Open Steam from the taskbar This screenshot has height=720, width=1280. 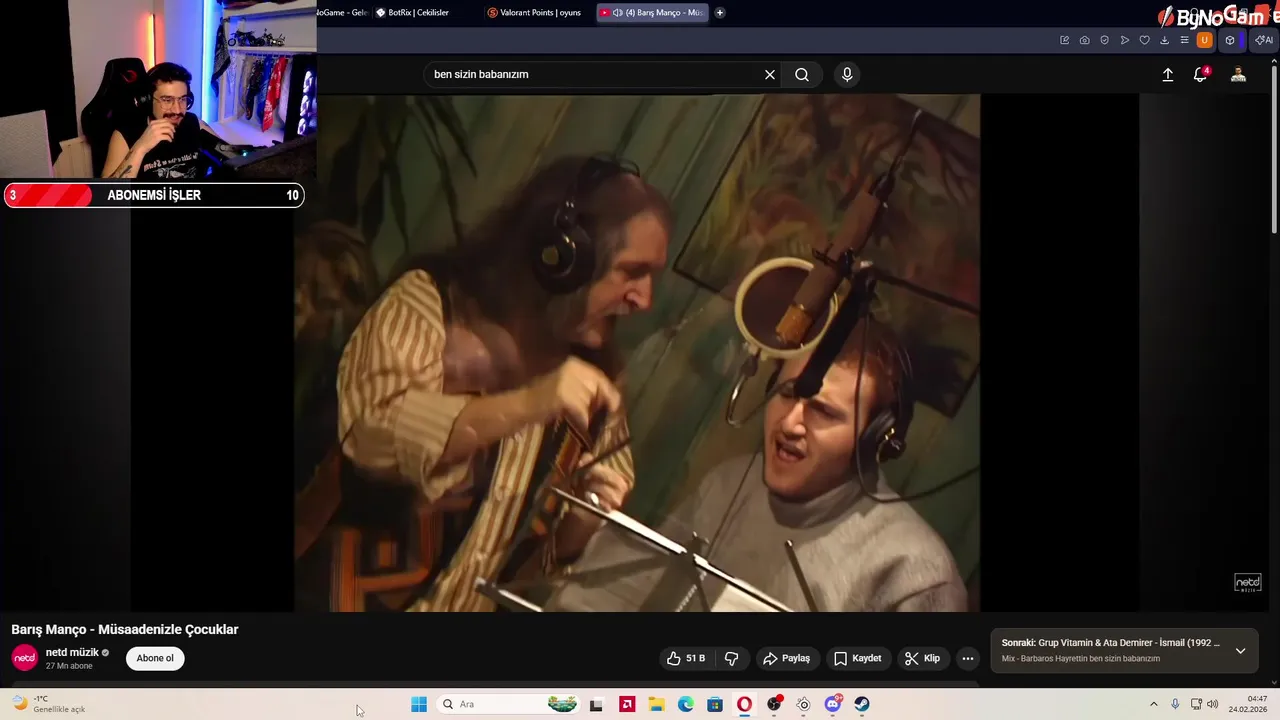[x=862, y=704]
